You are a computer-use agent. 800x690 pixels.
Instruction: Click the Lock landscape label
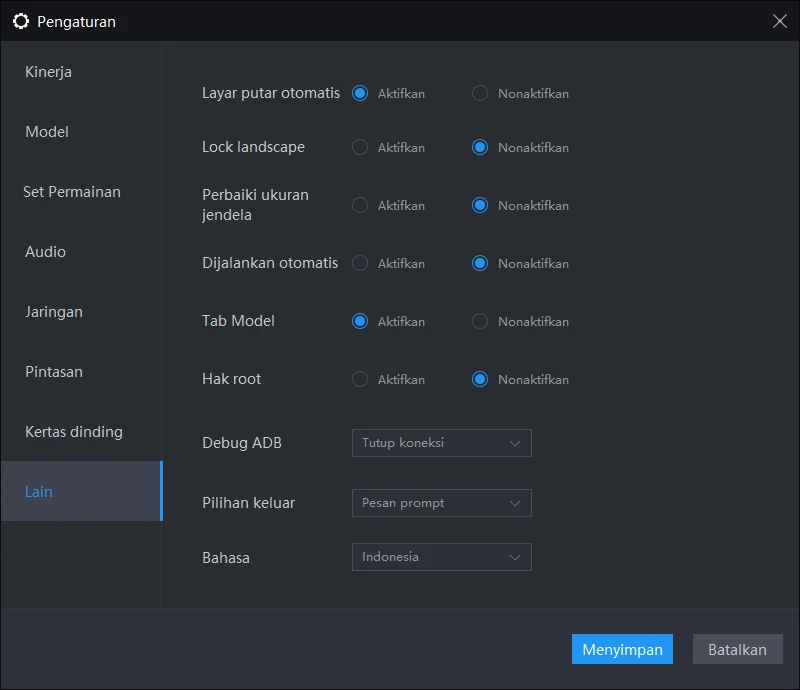coord(254,147)
